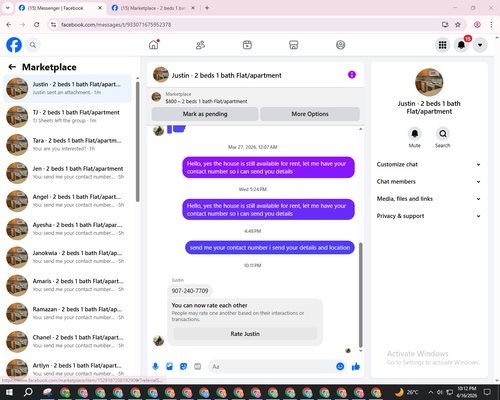Open Chrome profile avatar icon

pos(477,24)
